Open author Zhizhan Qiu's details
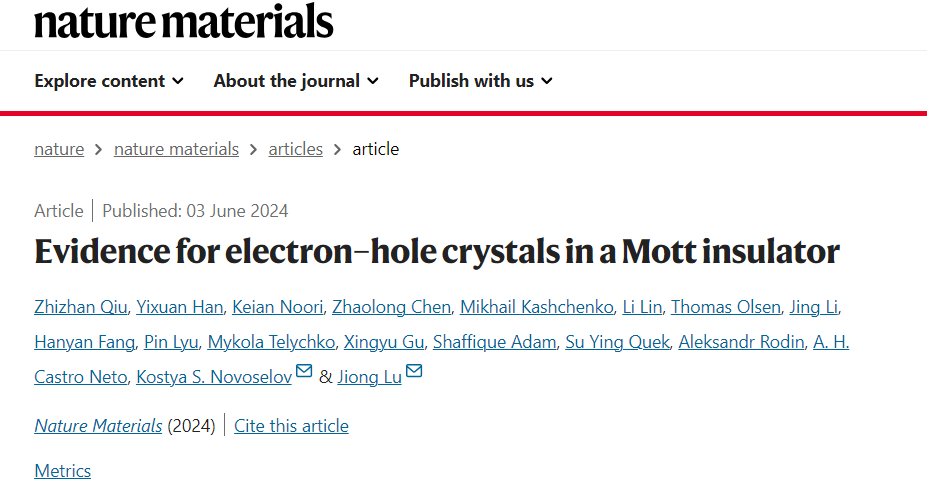 click(x=81, y=307)
